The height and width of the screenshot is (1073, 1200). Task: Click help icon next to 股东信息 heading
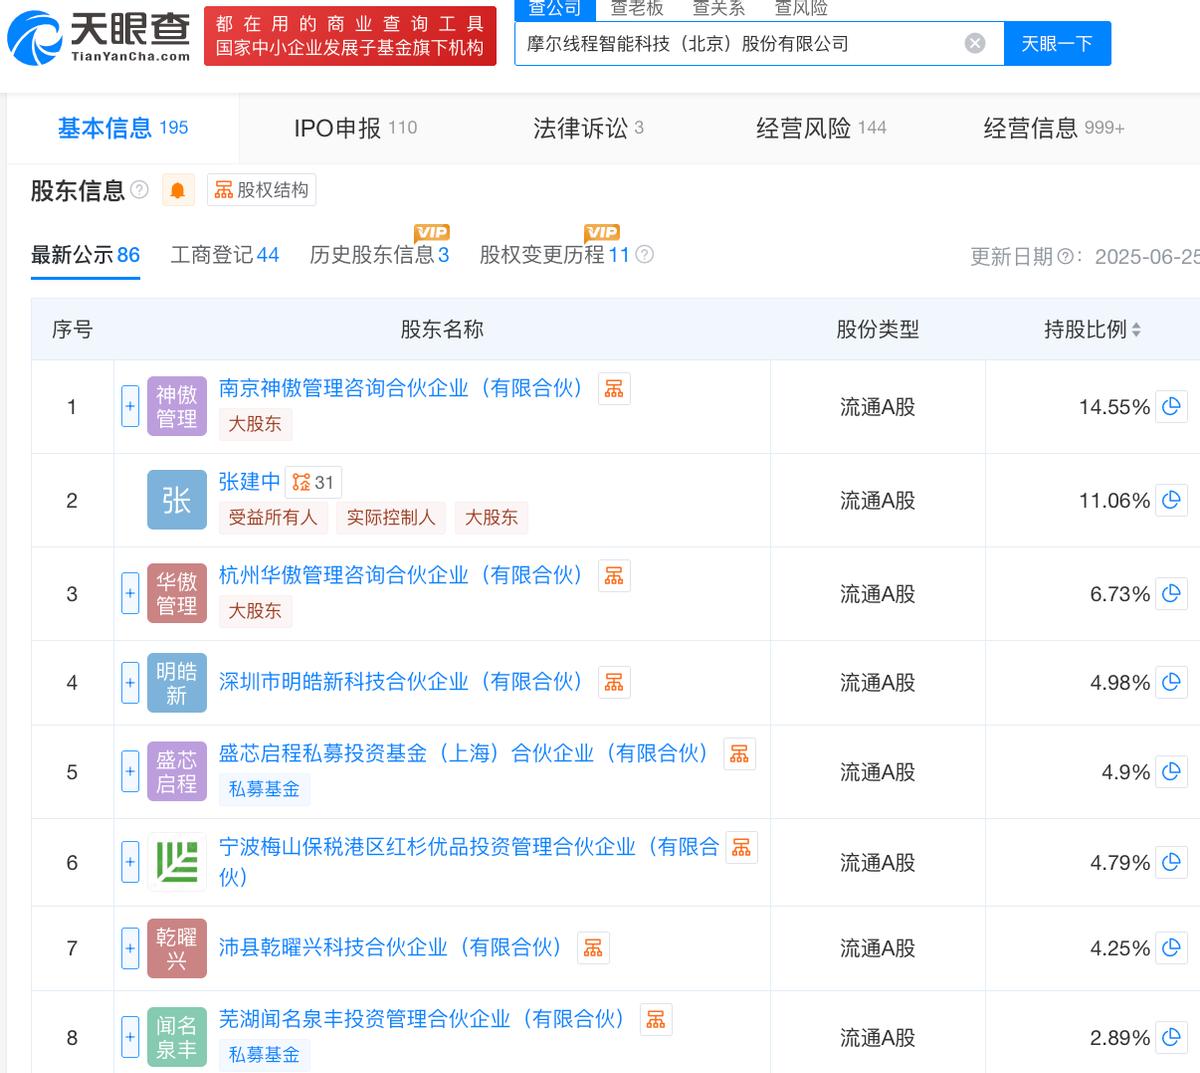140,190
